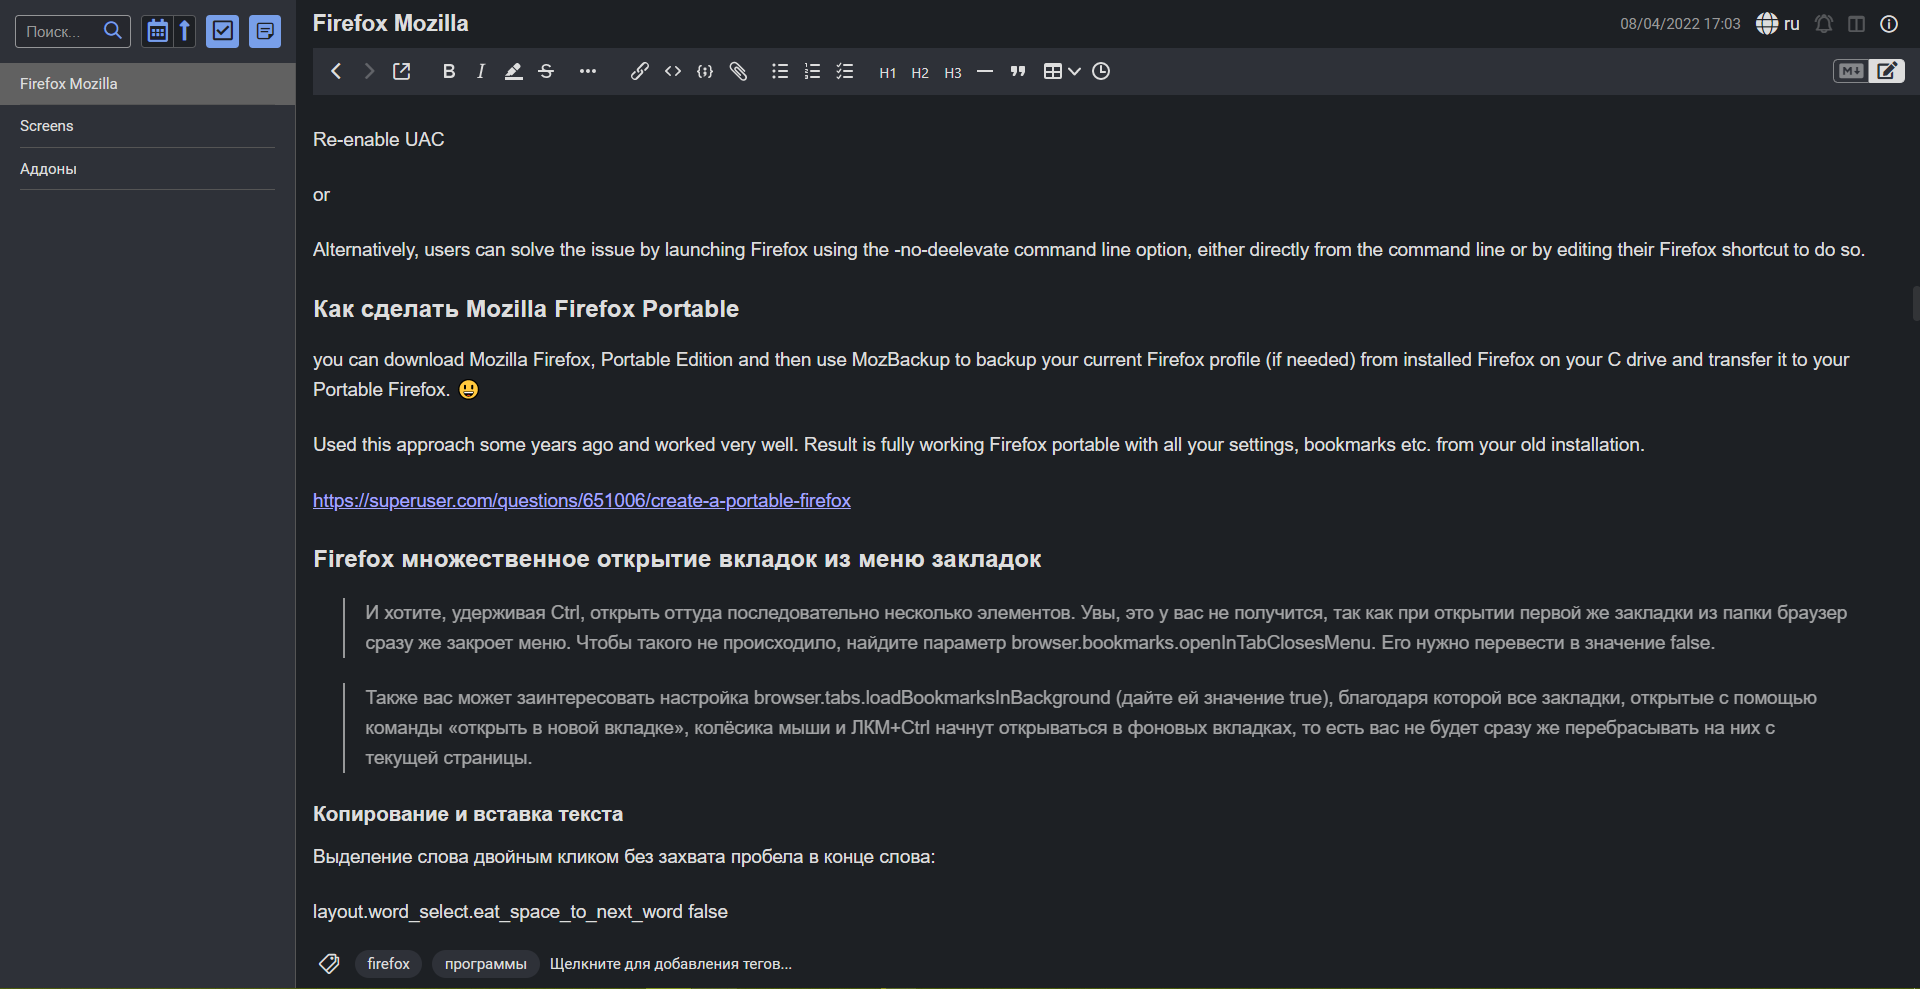Insert a checkbox list
This screenshot has width=1920, height=989.
(845, 71)
